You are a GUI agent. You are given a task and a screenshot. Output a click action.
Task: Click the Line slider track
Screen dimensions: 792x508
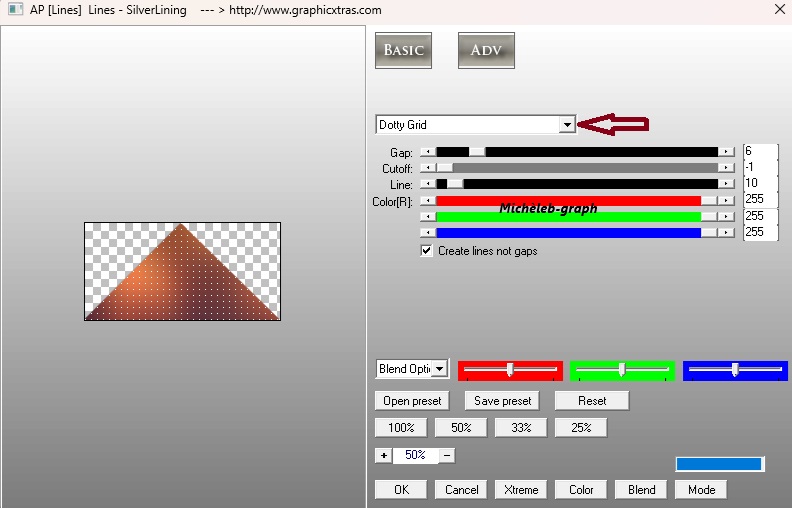click(577, 184)
